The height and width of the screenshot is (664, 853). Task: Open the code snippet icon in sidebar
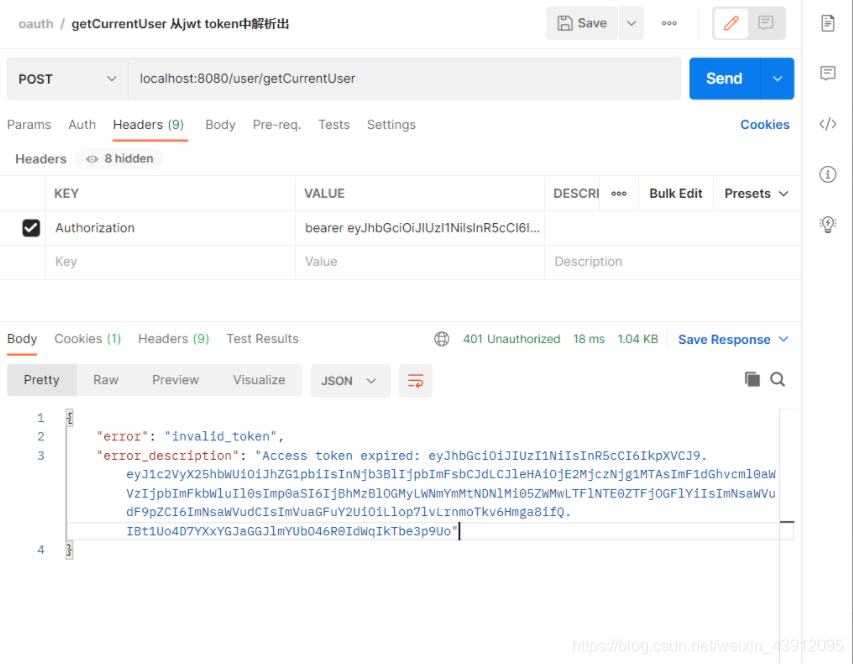pyautogui.click(x=828, y=124)
